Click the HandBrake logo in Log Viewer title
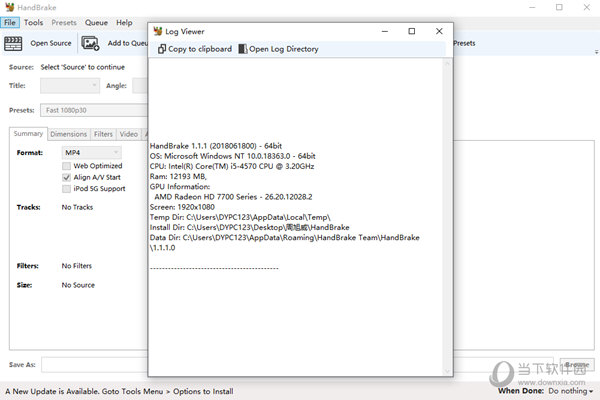This screenshot has height=400, width=600. click(158, 31)
